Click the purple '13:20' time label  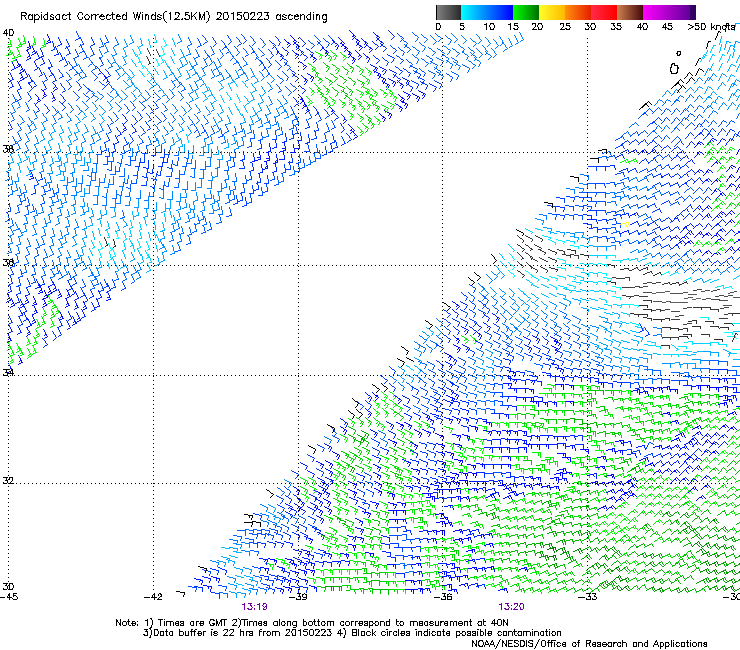click(x=511, y=607)
